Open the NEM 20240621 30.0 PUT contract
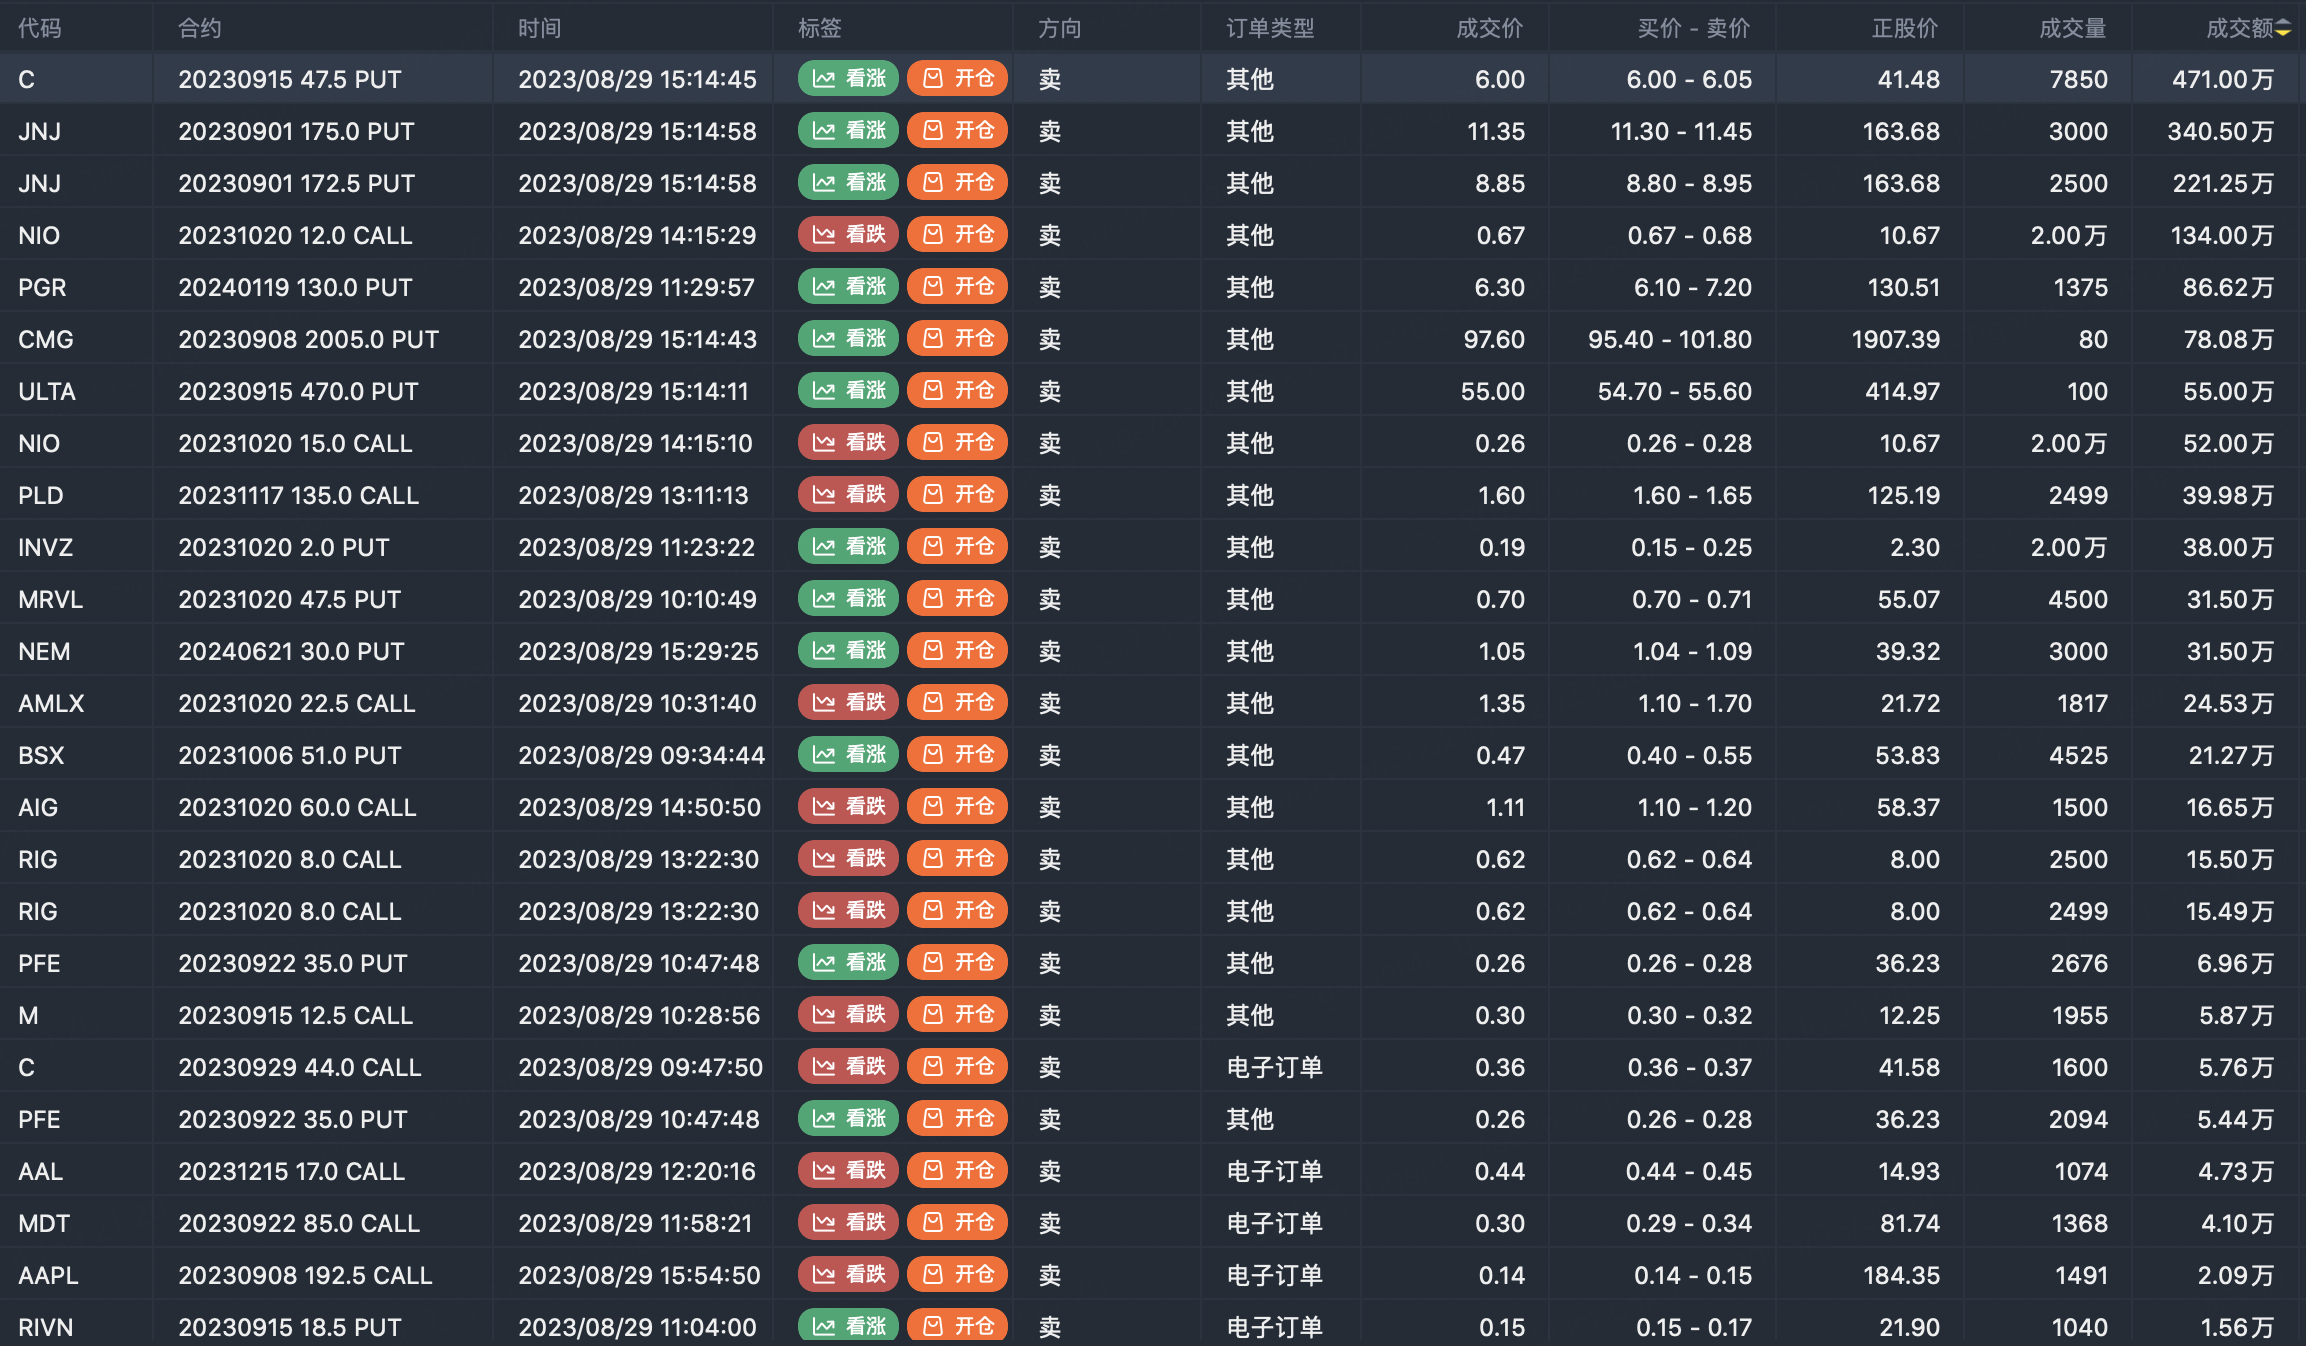This screenshot has height=1346, width=2306. tap(291, 652)
